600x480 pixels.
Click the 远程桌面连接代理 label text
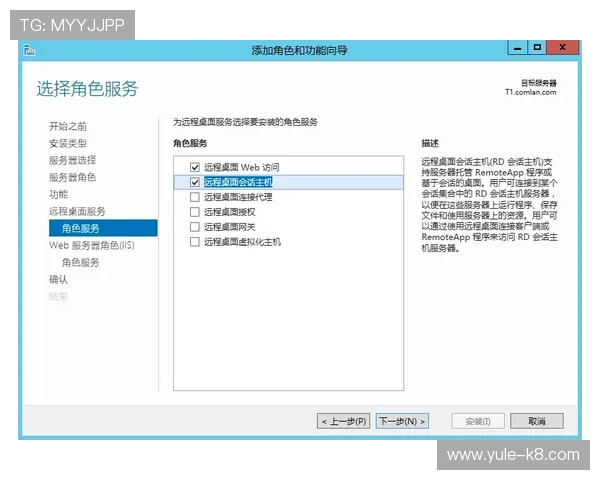pyautogui.click(x=238, y=197)
